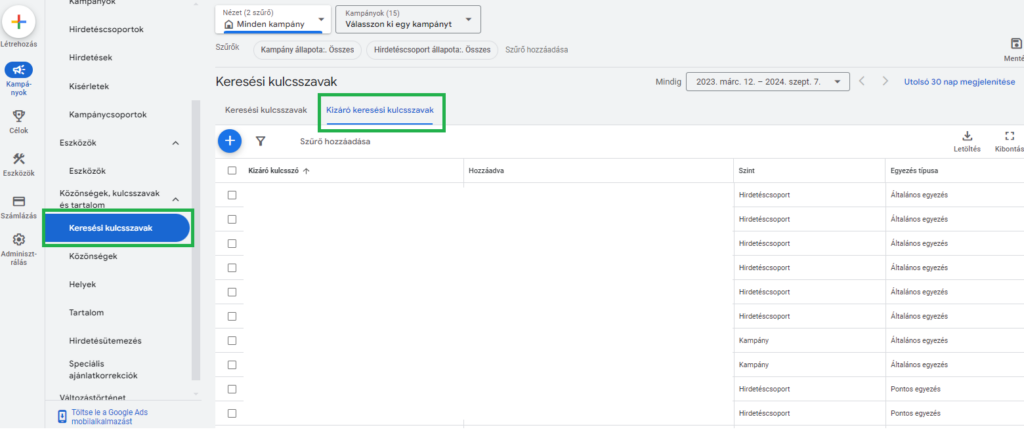The width and height of the screenshot is (1024, 438).
Task: Open the date range dropdown
Action: pos(768,82)
